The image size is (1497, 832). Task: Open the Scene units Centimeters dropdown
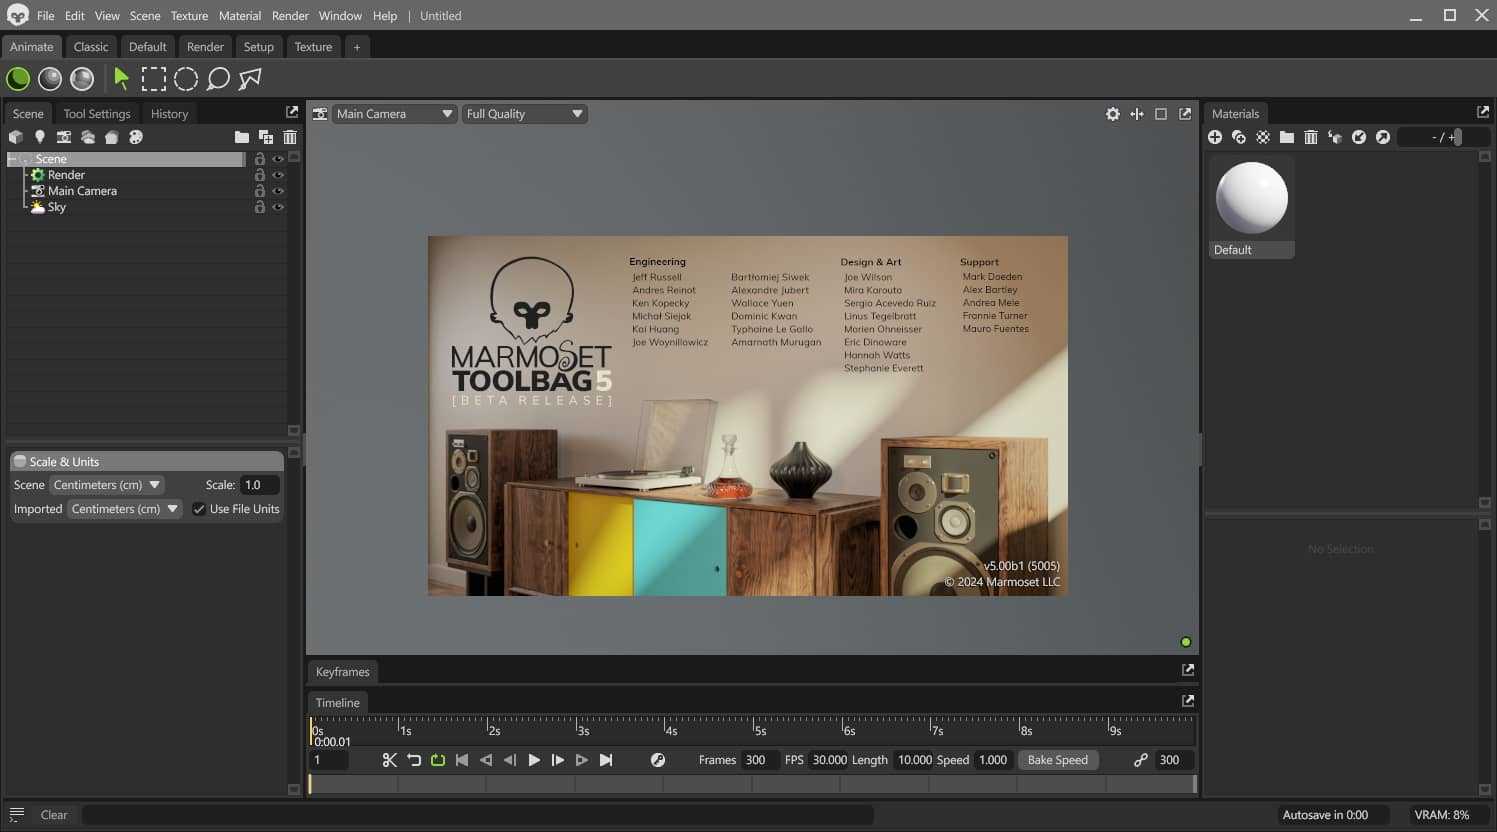(x=107, y=485)
